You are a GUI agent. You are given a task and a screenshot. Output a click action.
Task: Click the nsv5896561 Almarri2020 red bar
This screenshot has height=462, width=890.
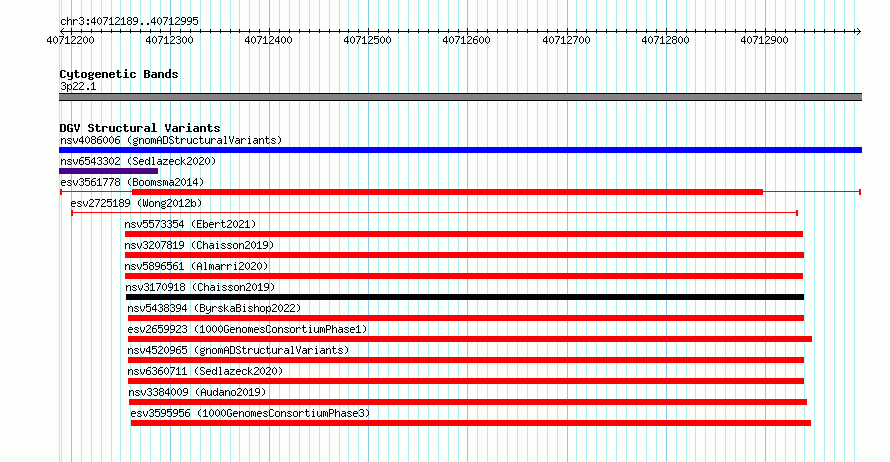pyautogui.click(x=464, y=276)
